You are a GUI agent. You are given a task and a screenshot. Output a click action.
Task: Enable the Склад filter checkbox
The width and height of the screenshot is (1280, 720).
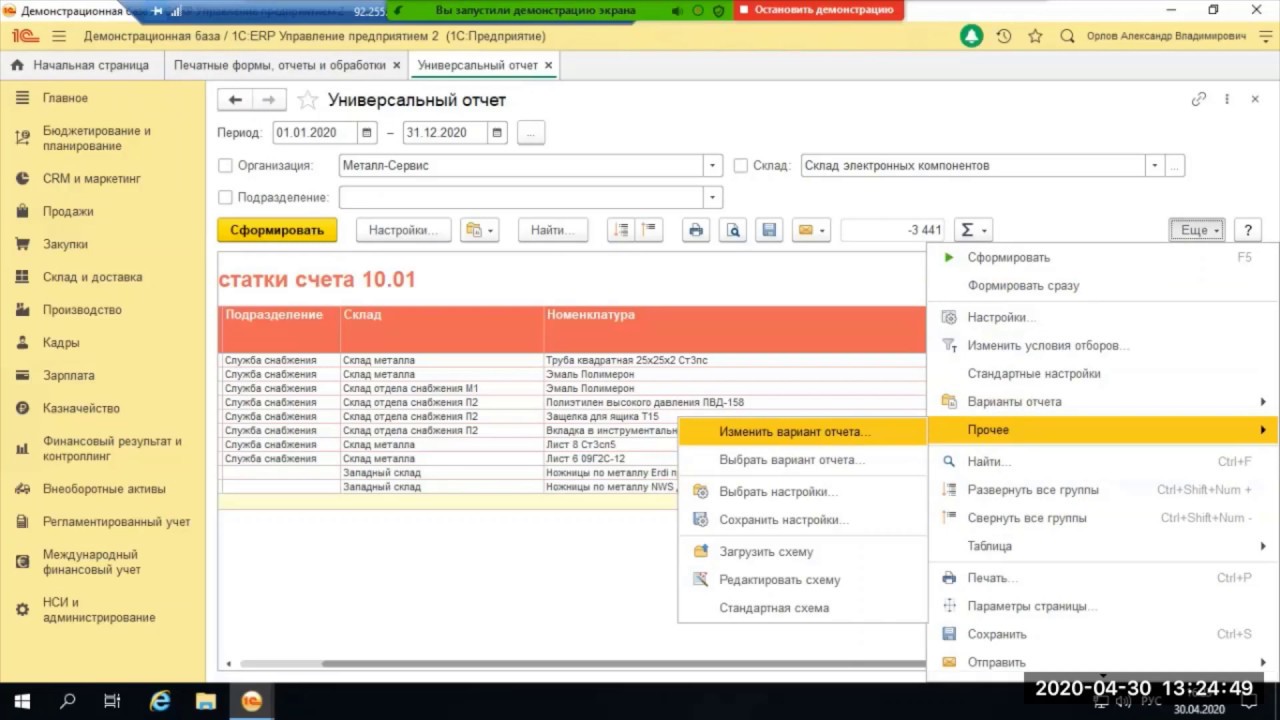pyautogui.click(x=741, y=166)
